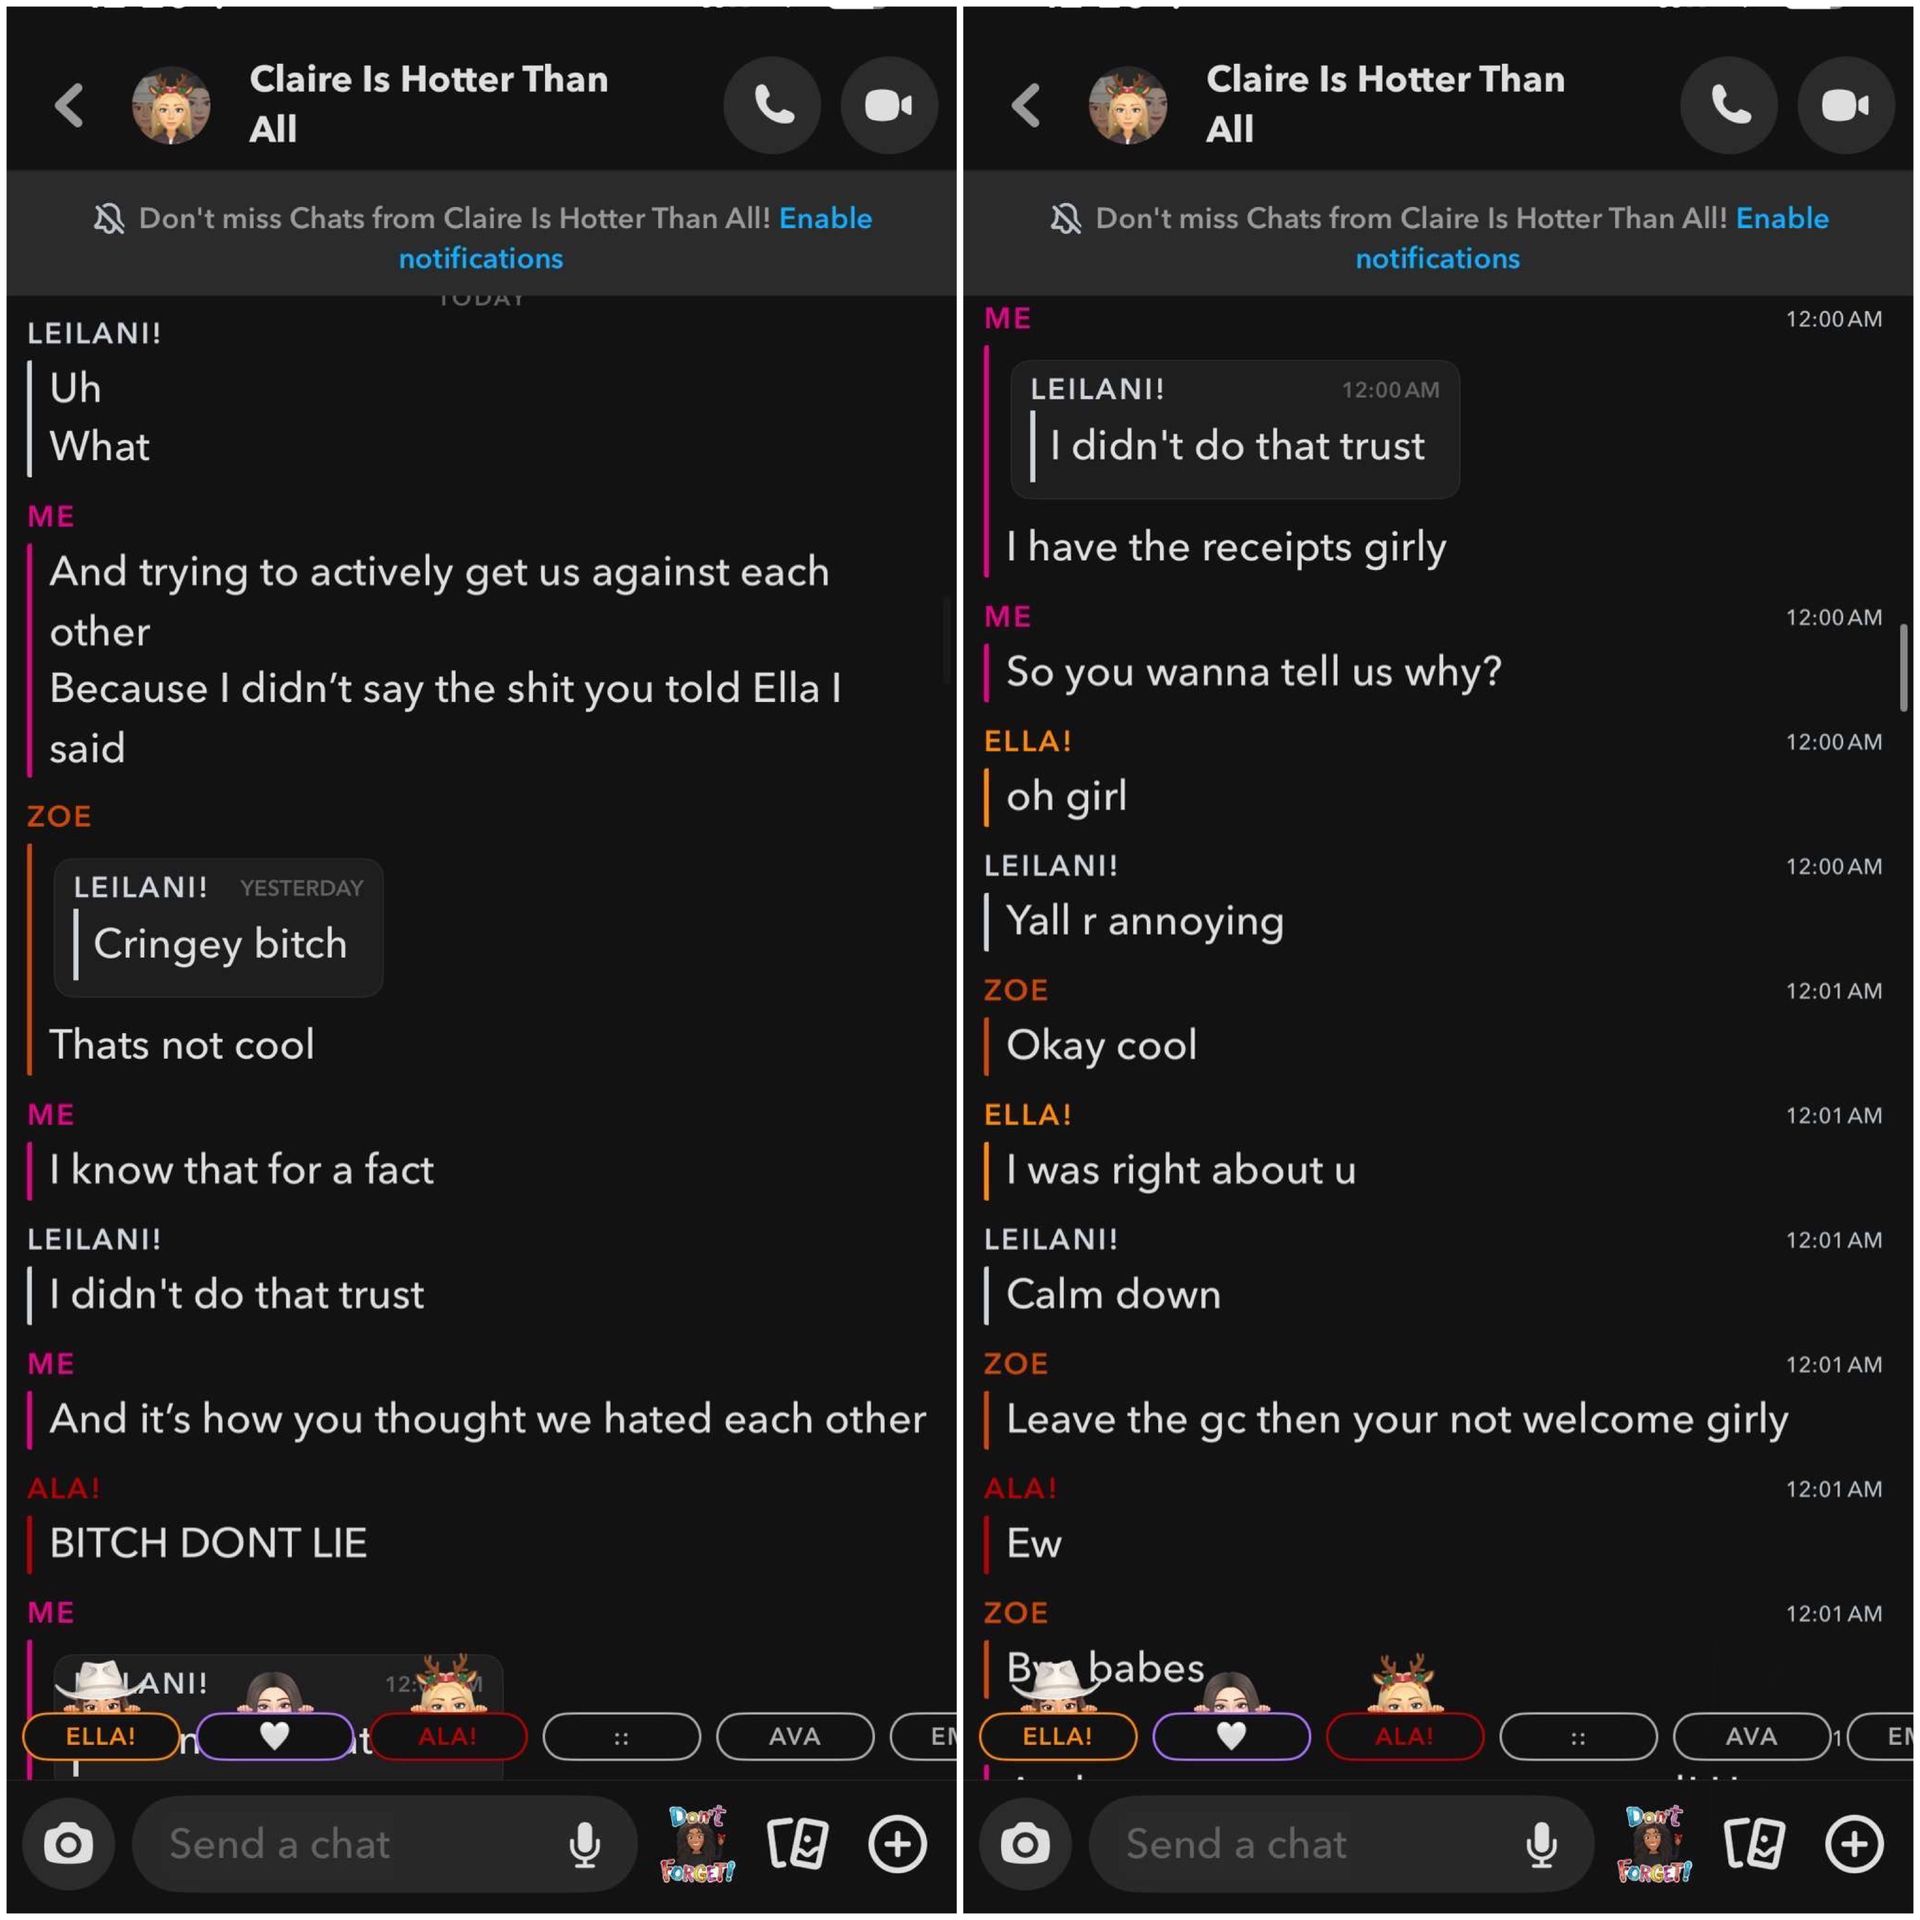This screenshot has height=1920, width=1920.
Task: Start video call in right chat
Action: tap(1845, 105)
